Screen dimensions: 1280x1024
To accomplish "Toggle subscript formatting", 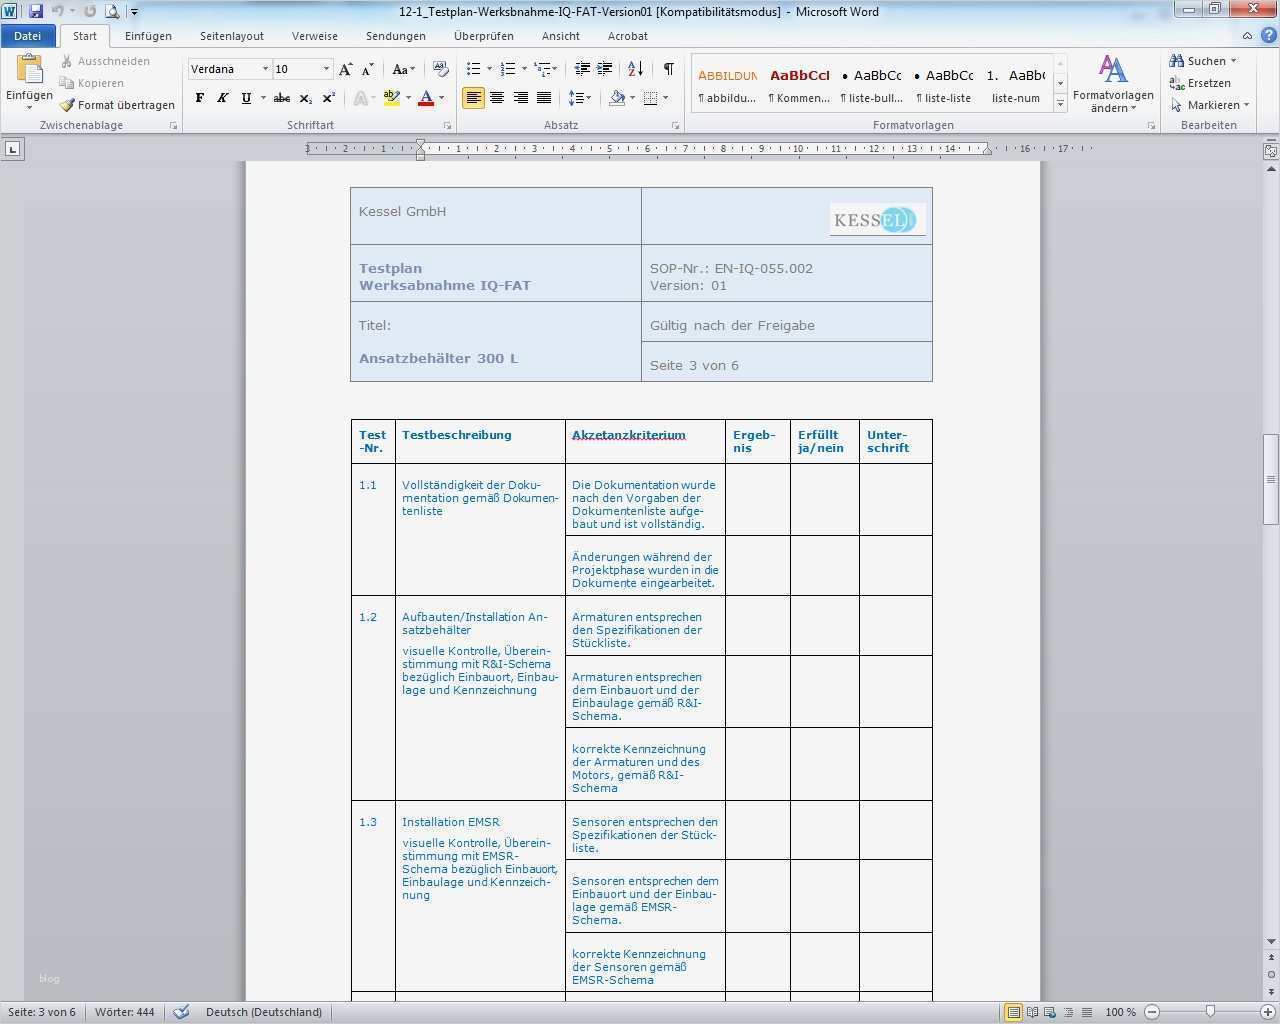I will [x=306, y=98].
